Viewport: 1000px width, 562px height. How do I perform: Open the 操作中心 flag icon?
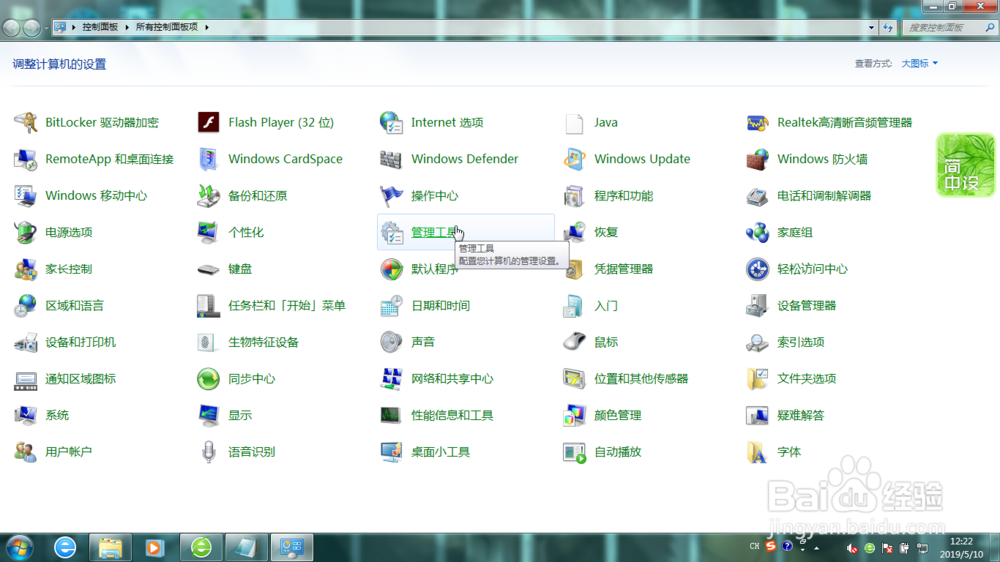tap(391, 196)
